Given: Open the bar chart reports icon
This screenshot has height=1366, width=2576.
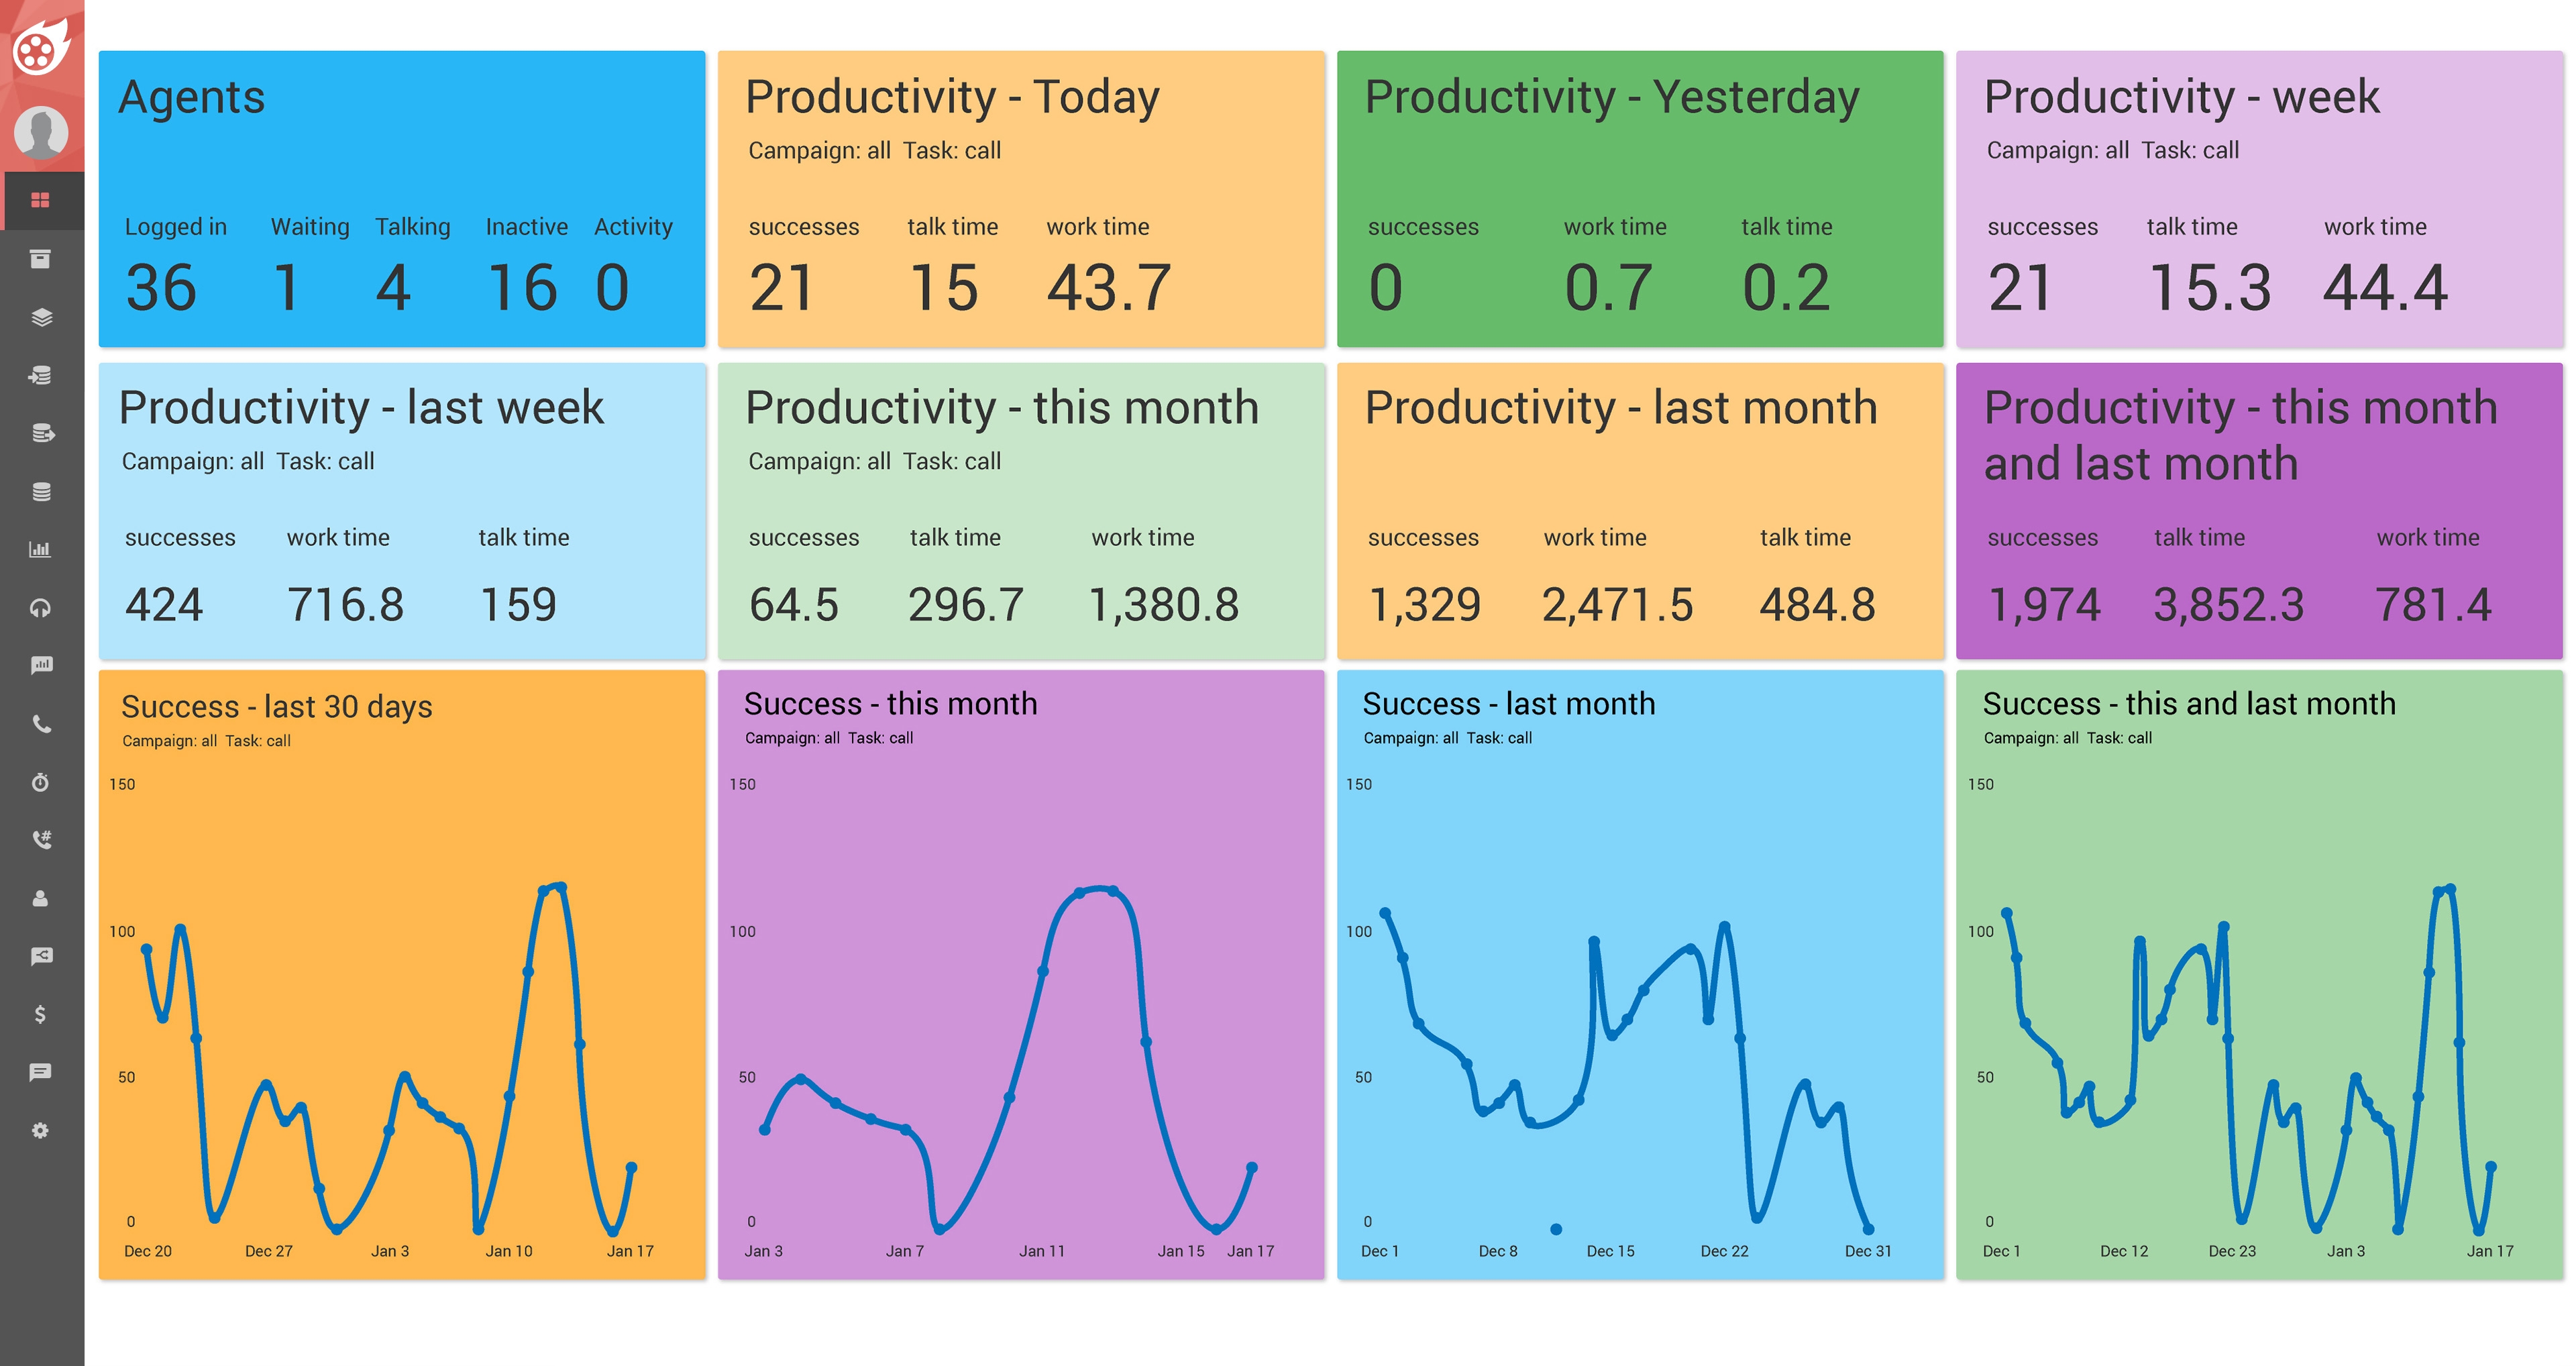Looking at the screenshot, I should 41,549.
